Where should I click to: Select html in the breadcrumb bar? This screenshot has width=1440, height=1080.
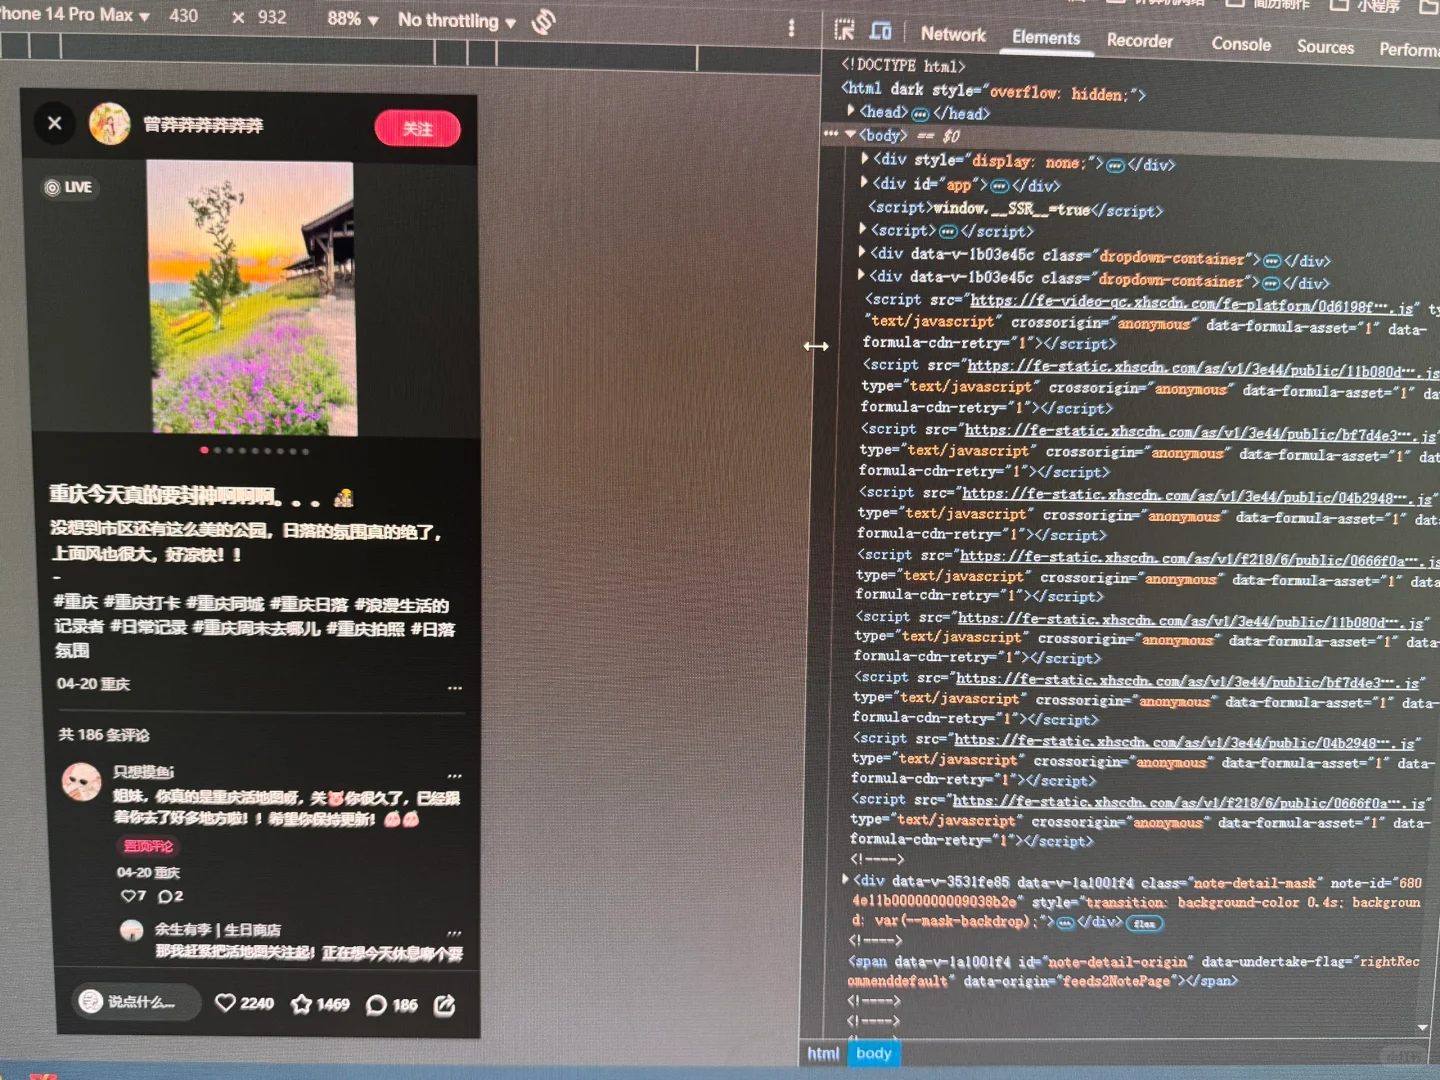click(823, 1053)
